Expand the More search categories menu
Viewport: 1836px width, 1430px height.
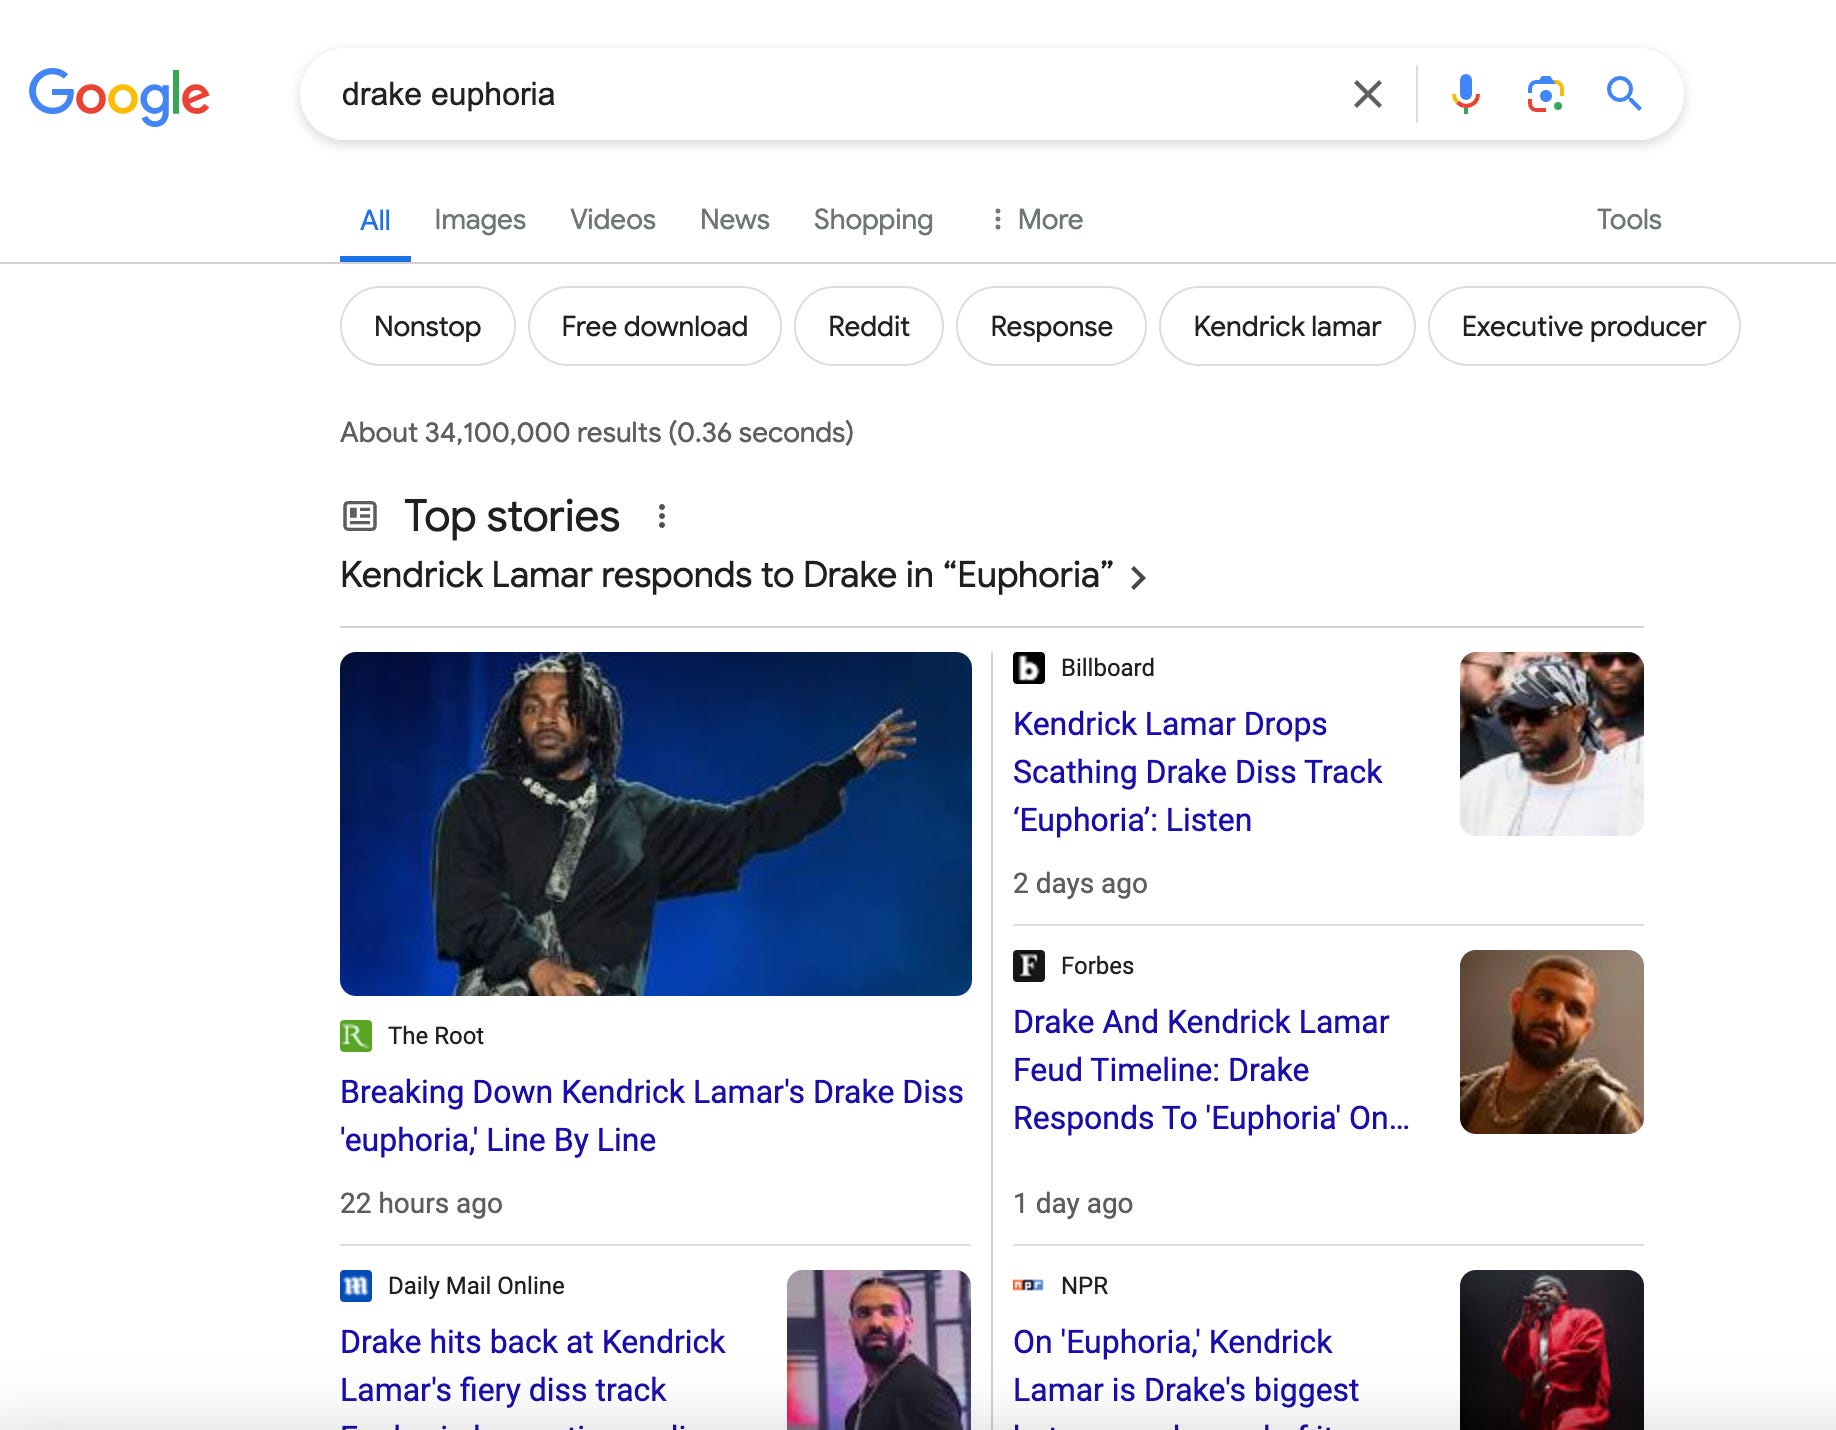(x=1037, y=220)
